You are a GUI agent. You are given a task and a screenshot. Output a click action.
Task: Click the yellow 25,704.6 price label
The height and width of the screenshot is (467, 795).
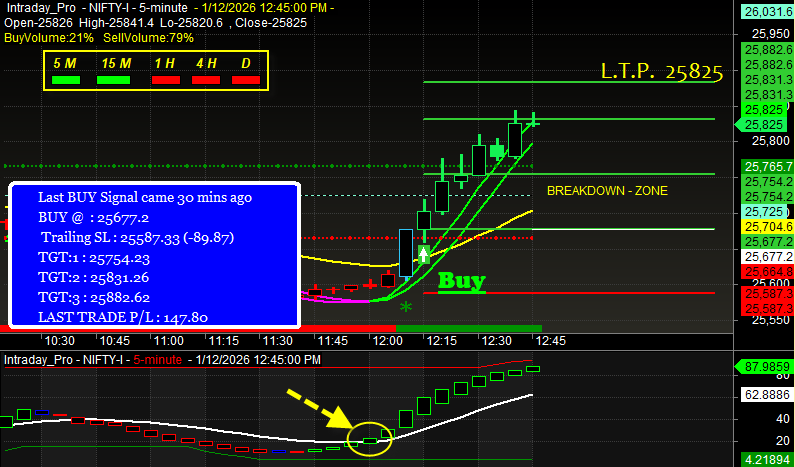767,227
